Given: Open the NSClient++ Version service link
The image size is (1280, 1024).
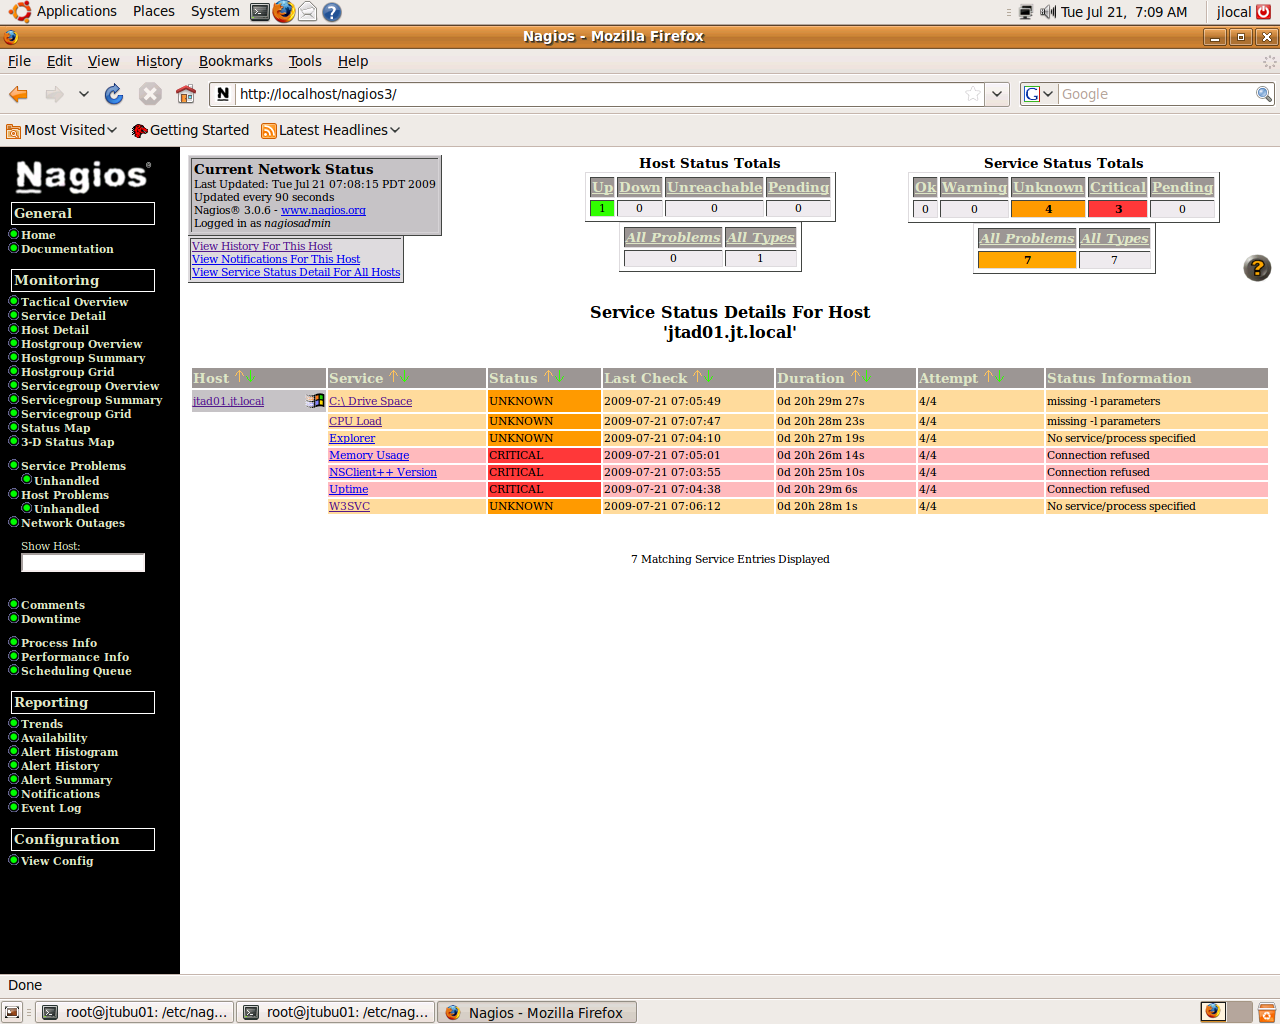Looking at the screenshot, I should (x=383, y=472).
